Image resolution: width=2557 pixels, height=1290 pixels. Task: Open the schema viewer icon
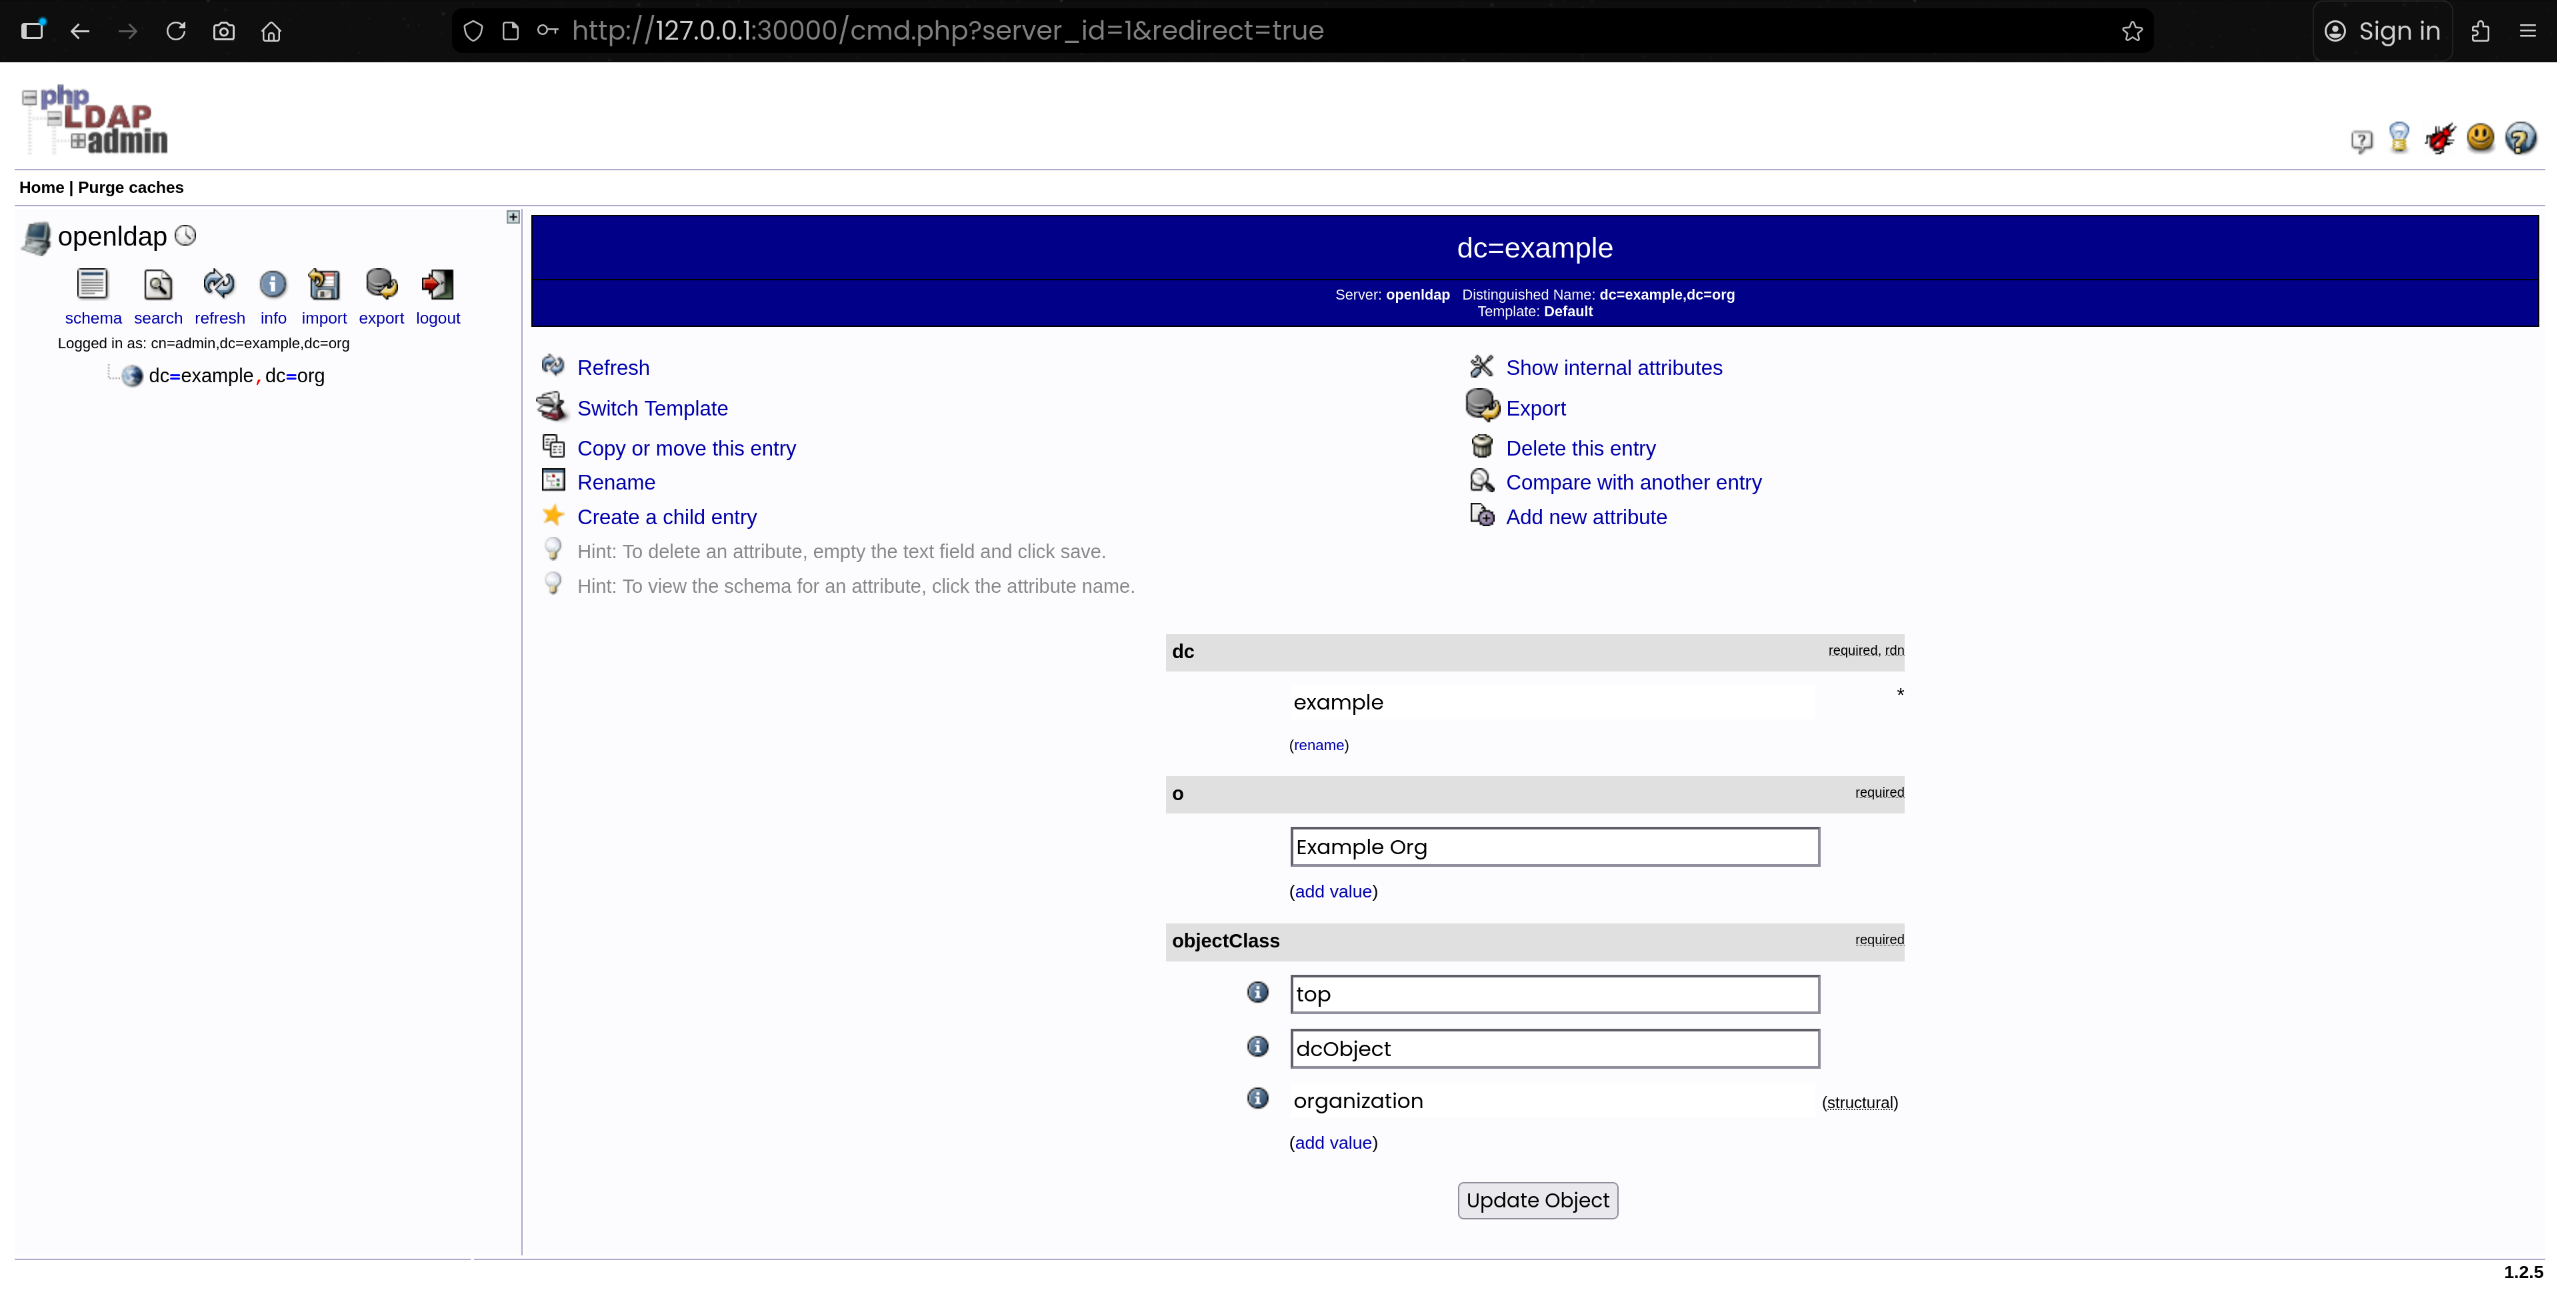pyautogui.click(x=92, y=285)
